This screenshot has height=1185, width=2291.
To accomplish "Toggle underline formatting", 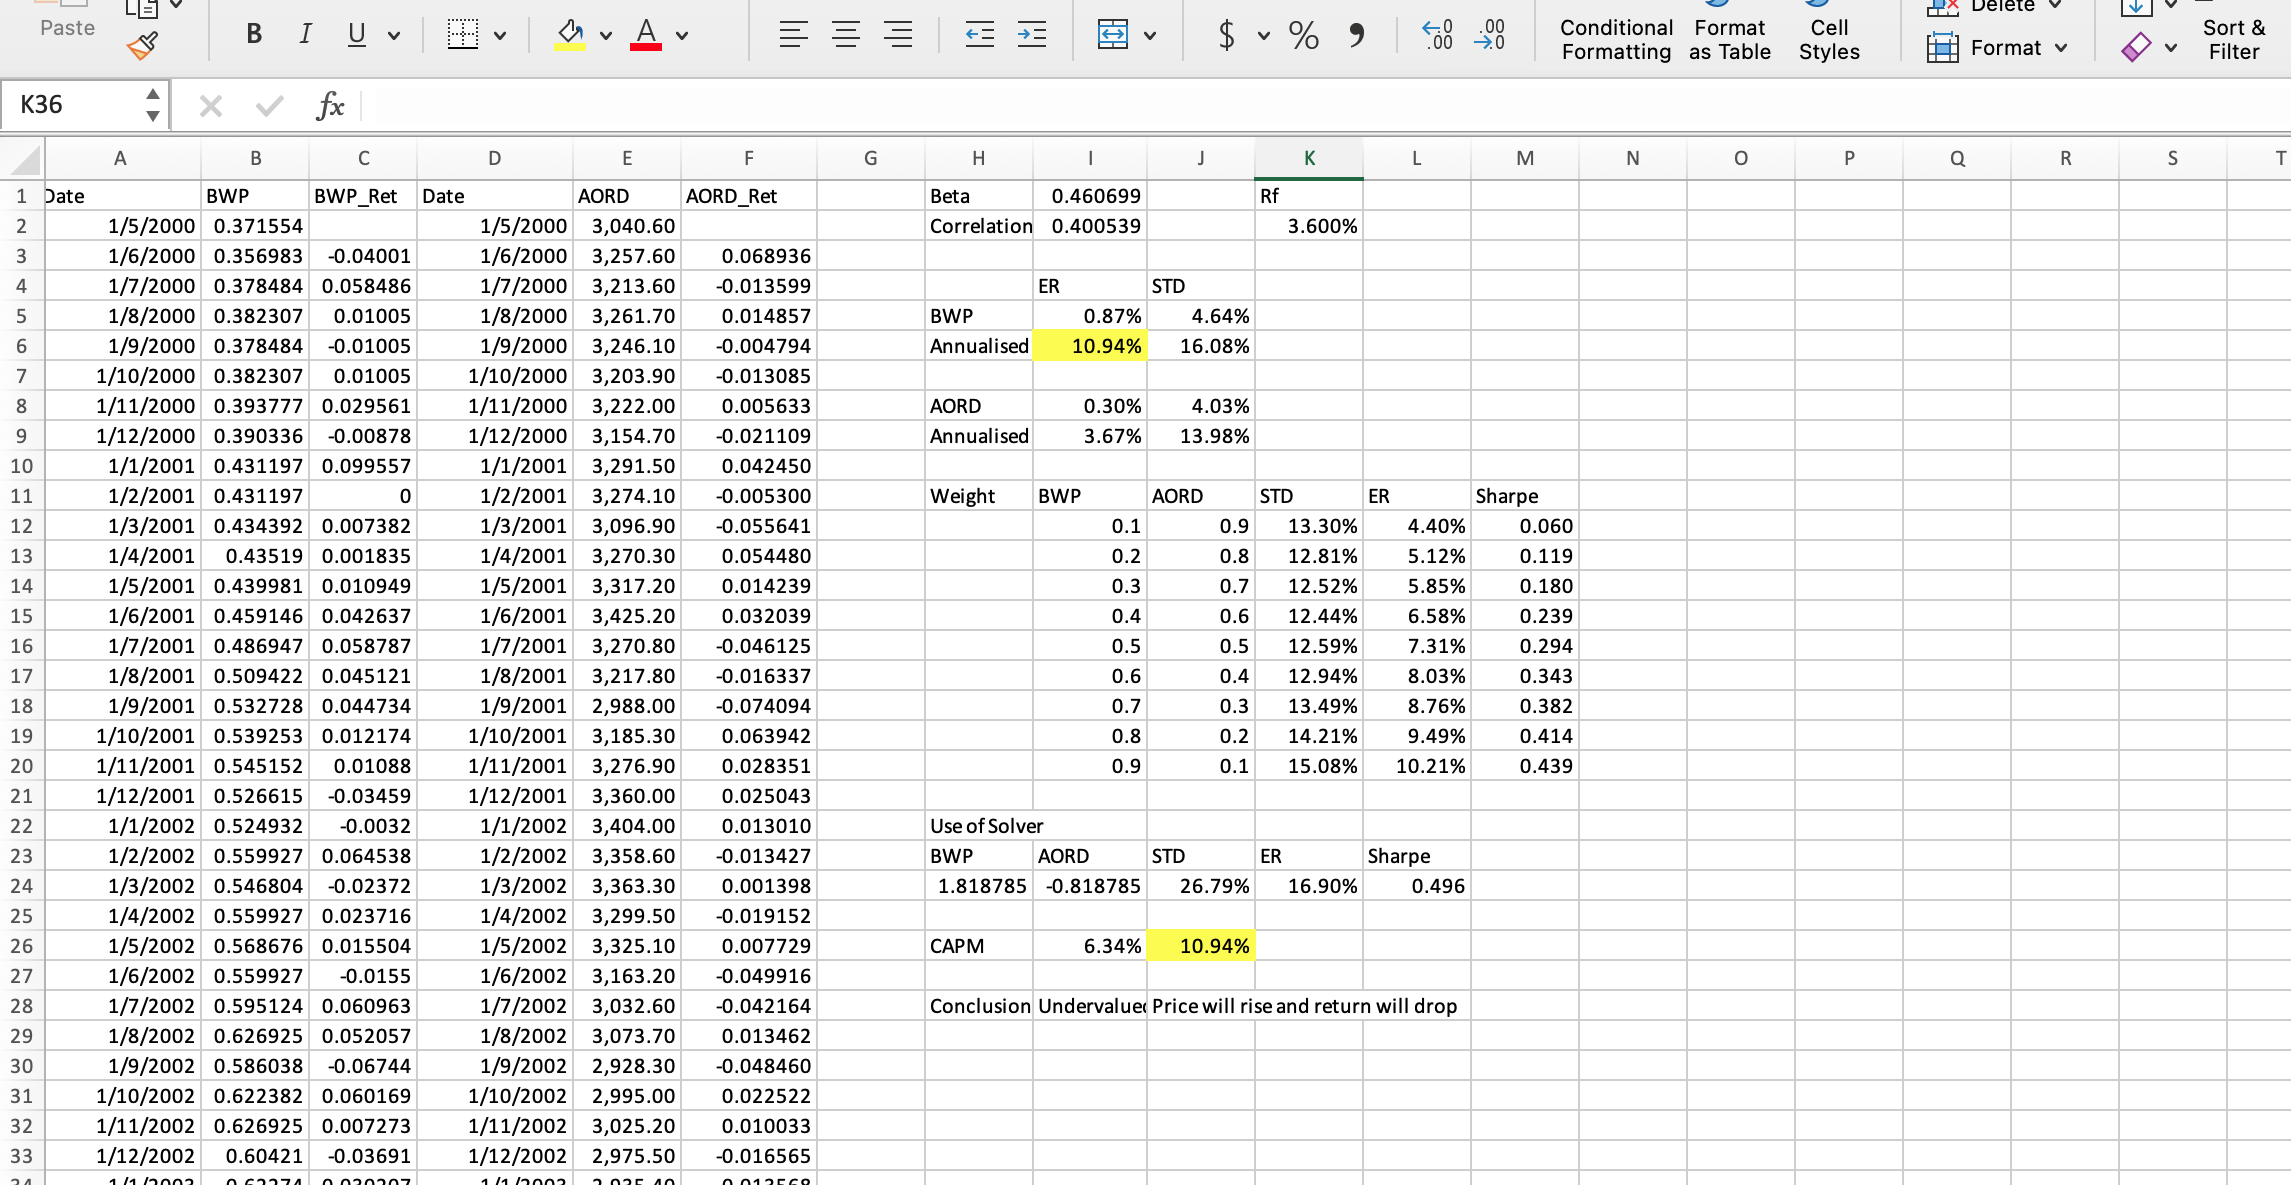I will (x=356, y=35).
